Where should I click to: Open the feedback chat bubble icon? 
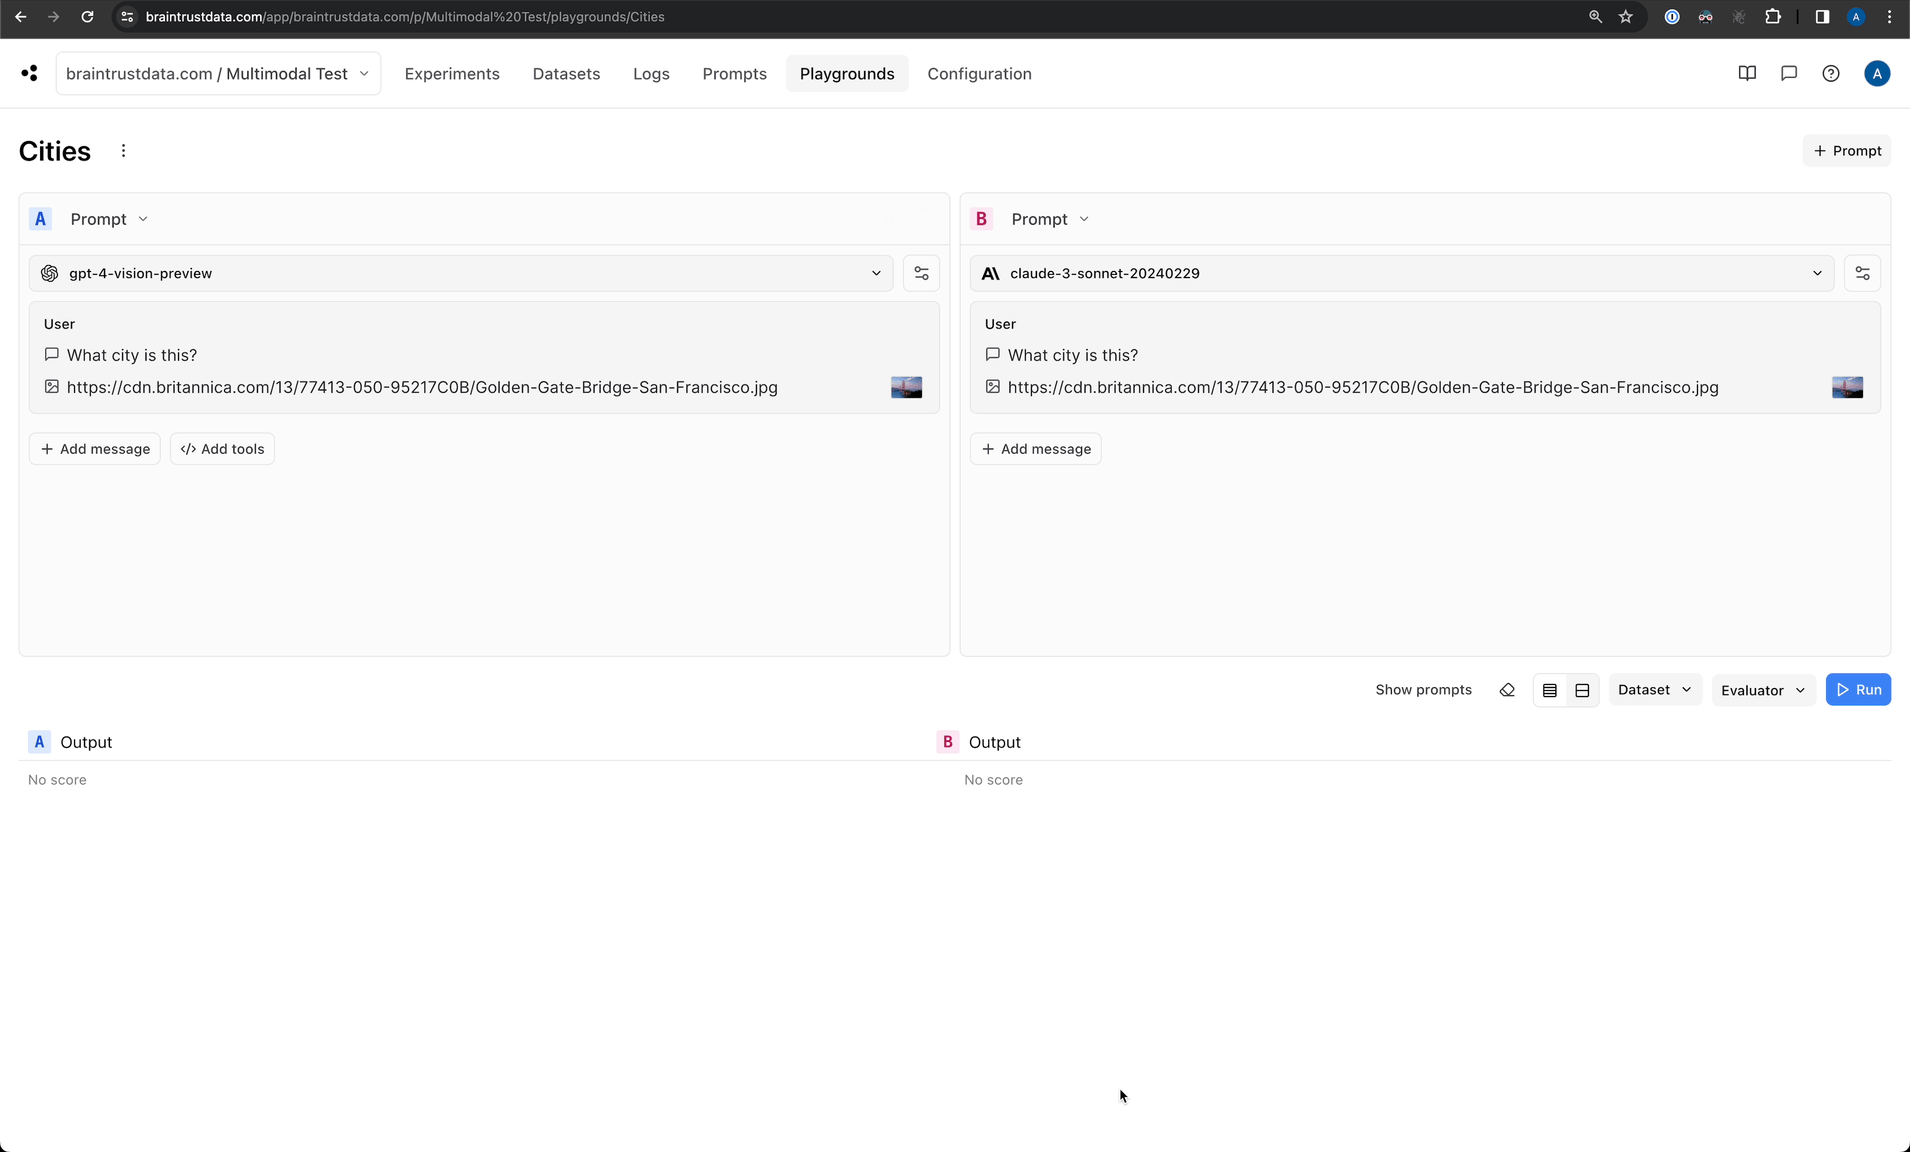click(1789, 73)
